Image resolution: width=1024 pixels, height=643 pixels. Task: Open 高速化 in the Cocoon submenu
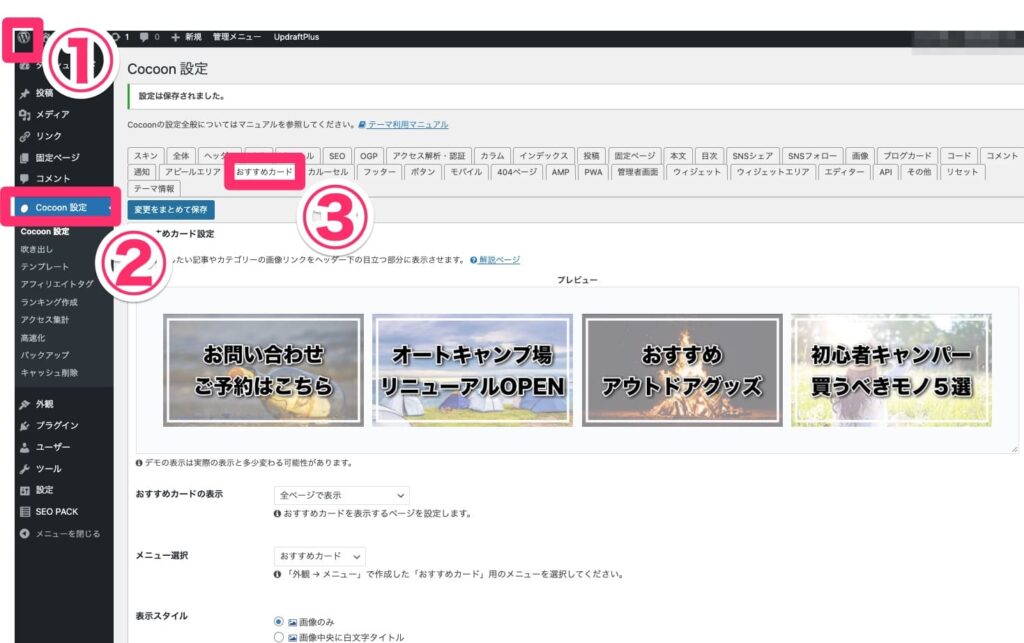click(33, 337)
